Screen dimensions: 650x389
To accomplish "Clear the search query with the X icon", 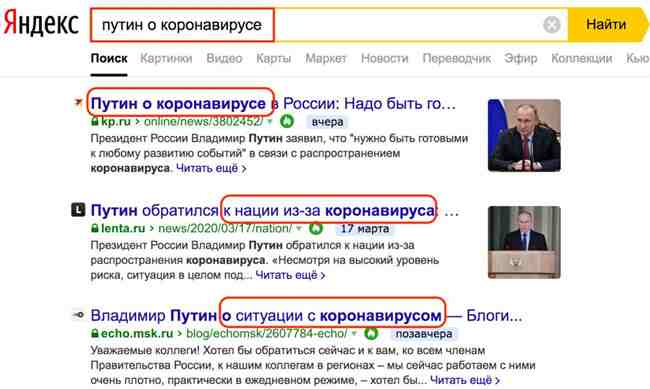I will tap(552, 25).
